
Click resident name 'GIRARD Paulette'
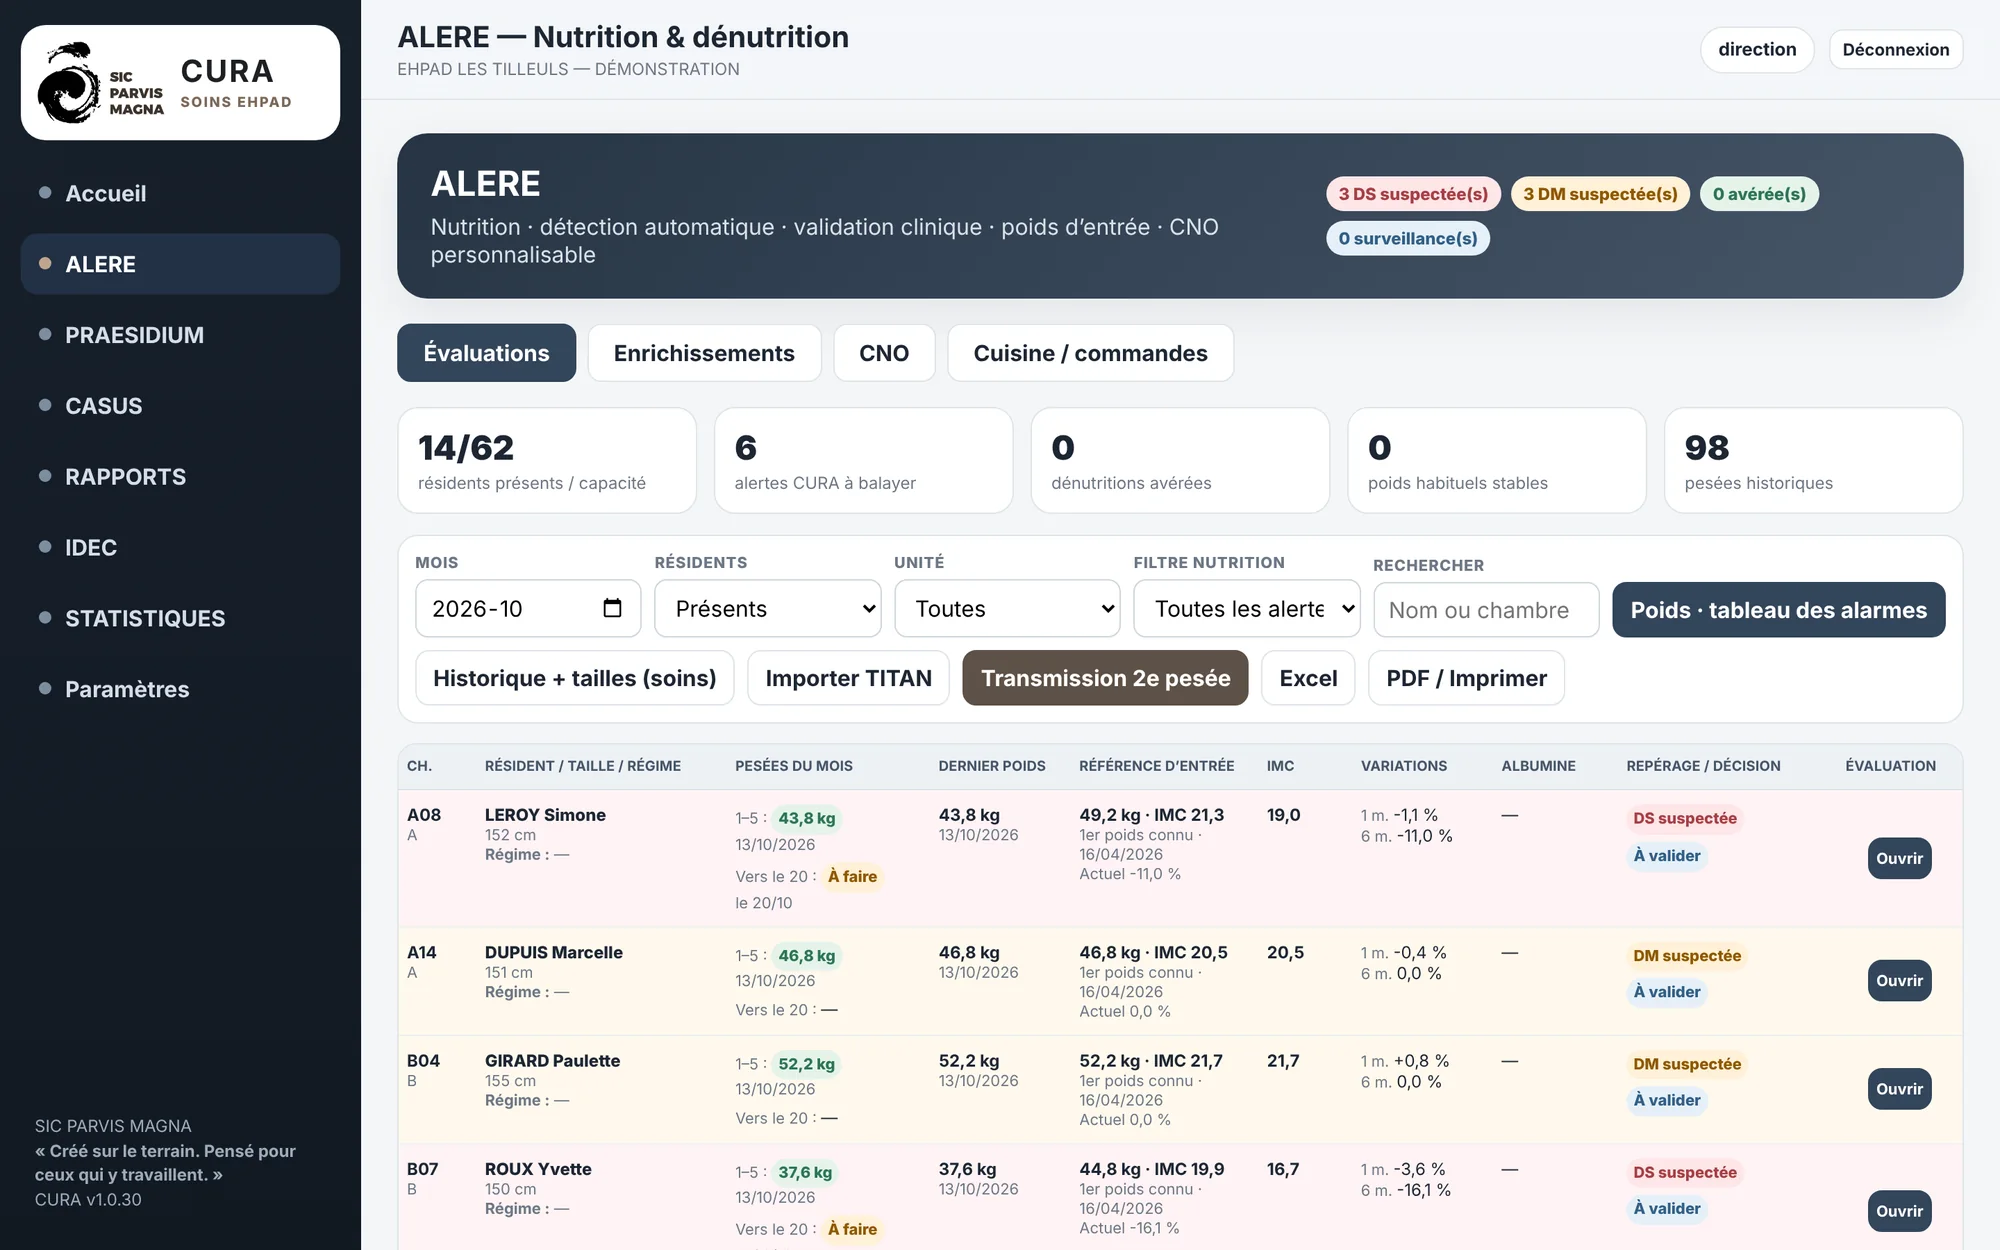552,1061
